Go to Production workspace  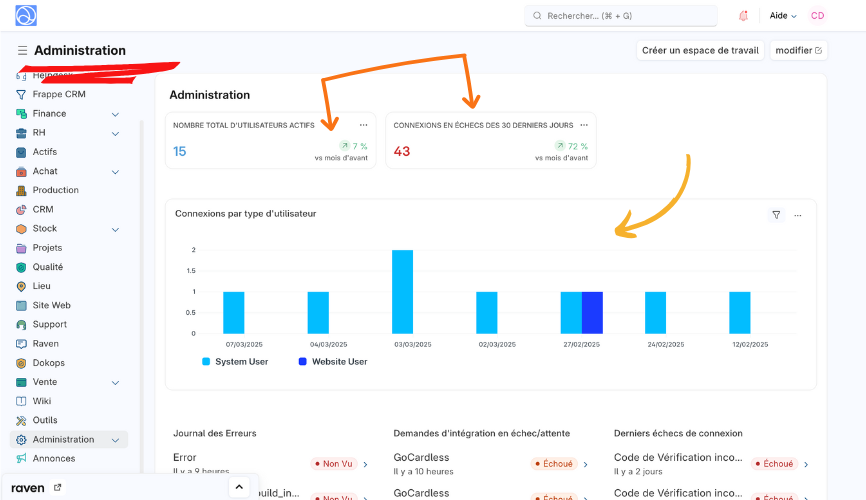(x=55, y=190)
